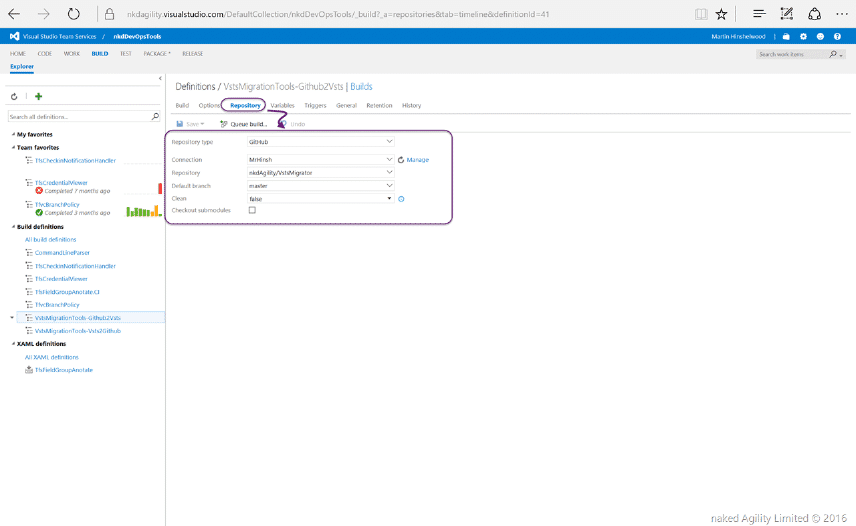Click the red failed status icon under TfsCredentialViewer

[x=39, y=191]
